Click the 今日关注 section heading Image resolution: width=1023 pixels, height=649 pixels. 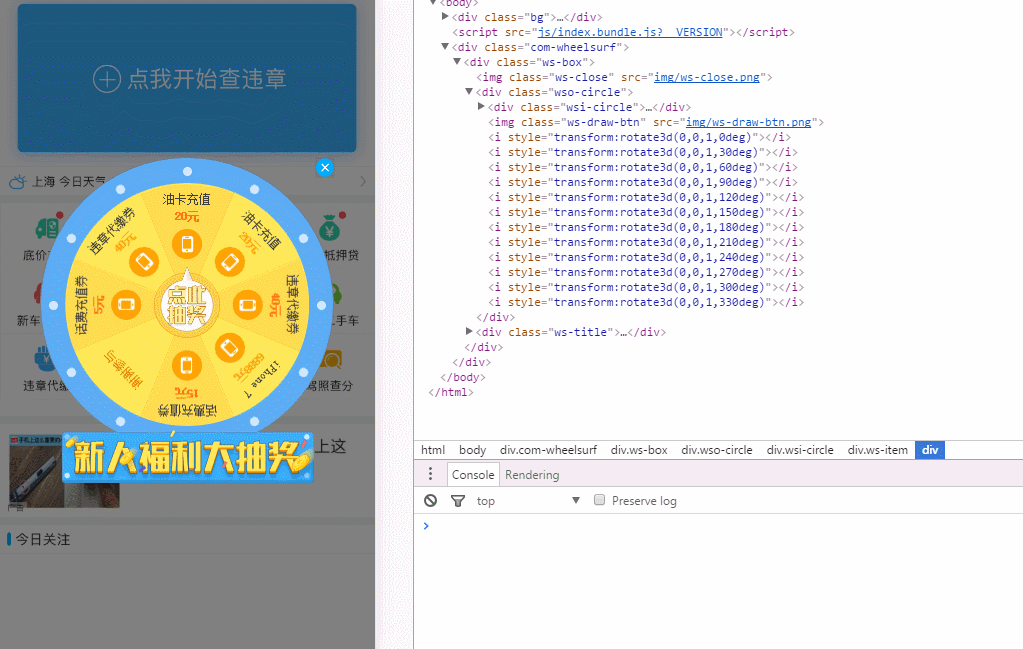pos(42,539)
